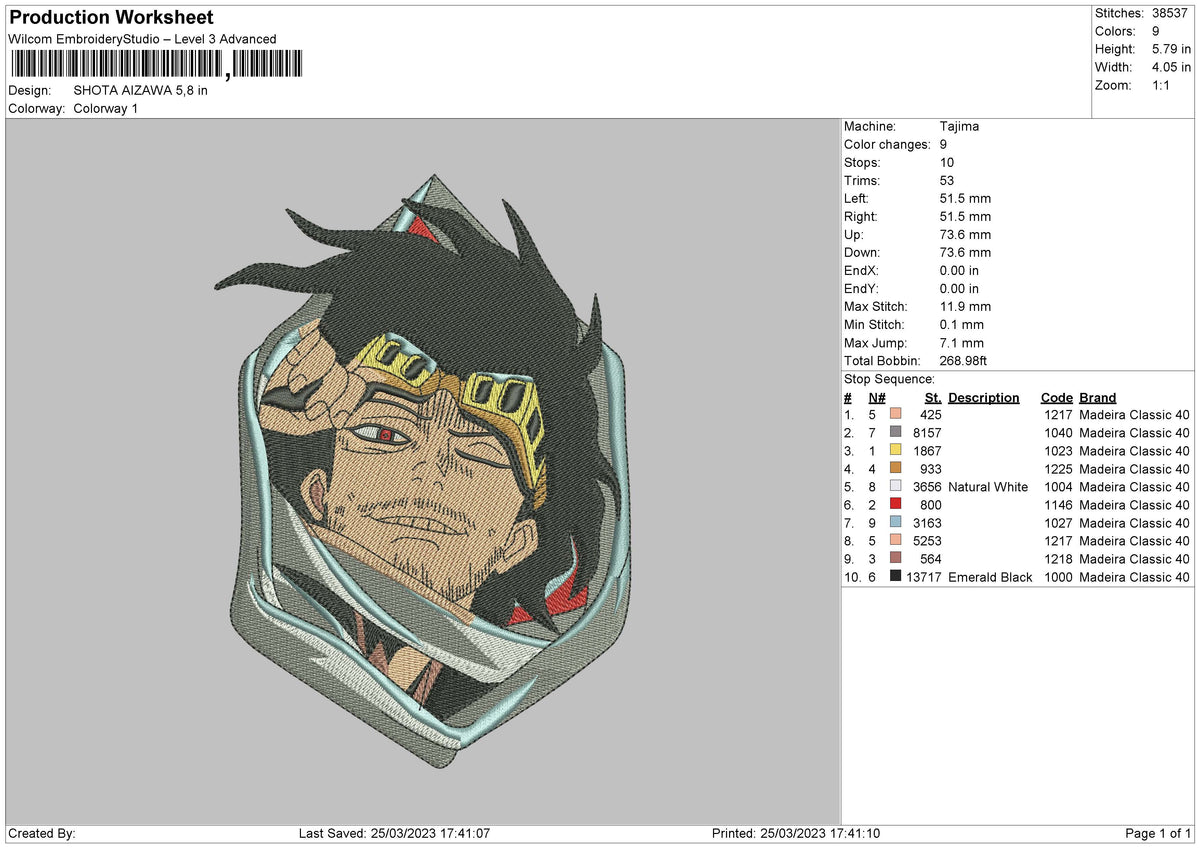Click the Page 1 of 1 footer text

(1158, 834)
